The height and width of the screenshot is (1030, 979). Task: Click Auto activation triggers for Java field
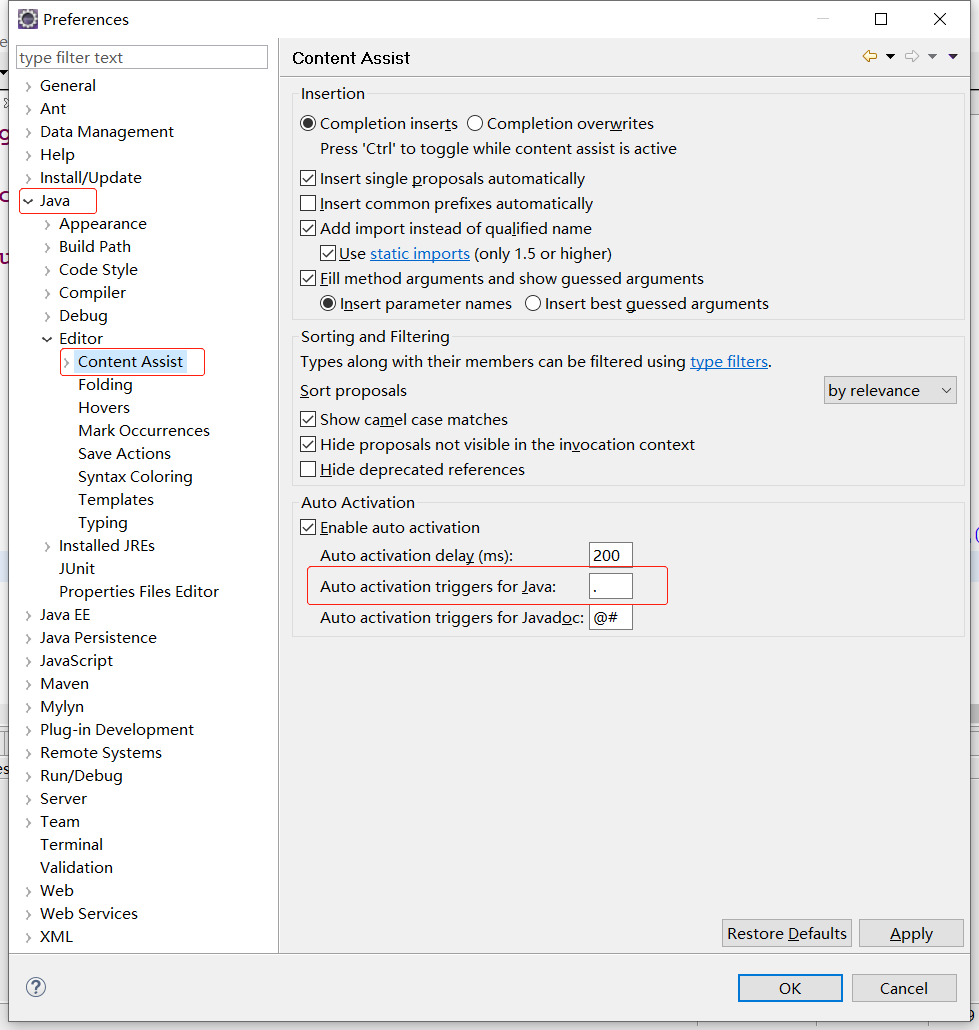pyautogui.click(x=610, y=586)
